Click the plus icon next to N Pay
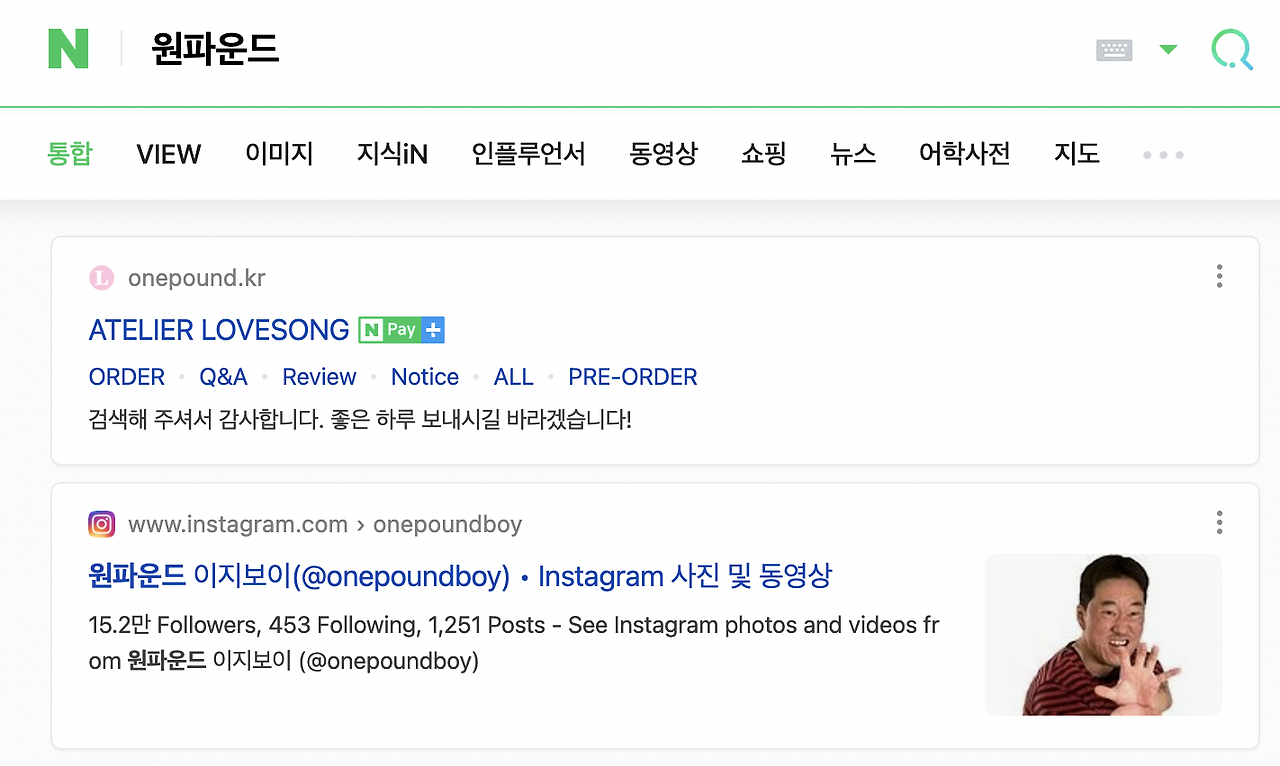This screenshot has width=1280, height=766. click(432, 329)
